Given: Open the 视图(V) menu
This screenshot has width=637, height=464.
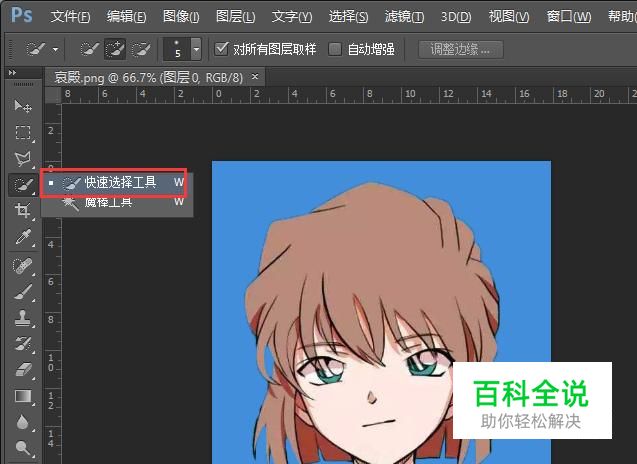Looking at the screenshot, I should point(509,17).
